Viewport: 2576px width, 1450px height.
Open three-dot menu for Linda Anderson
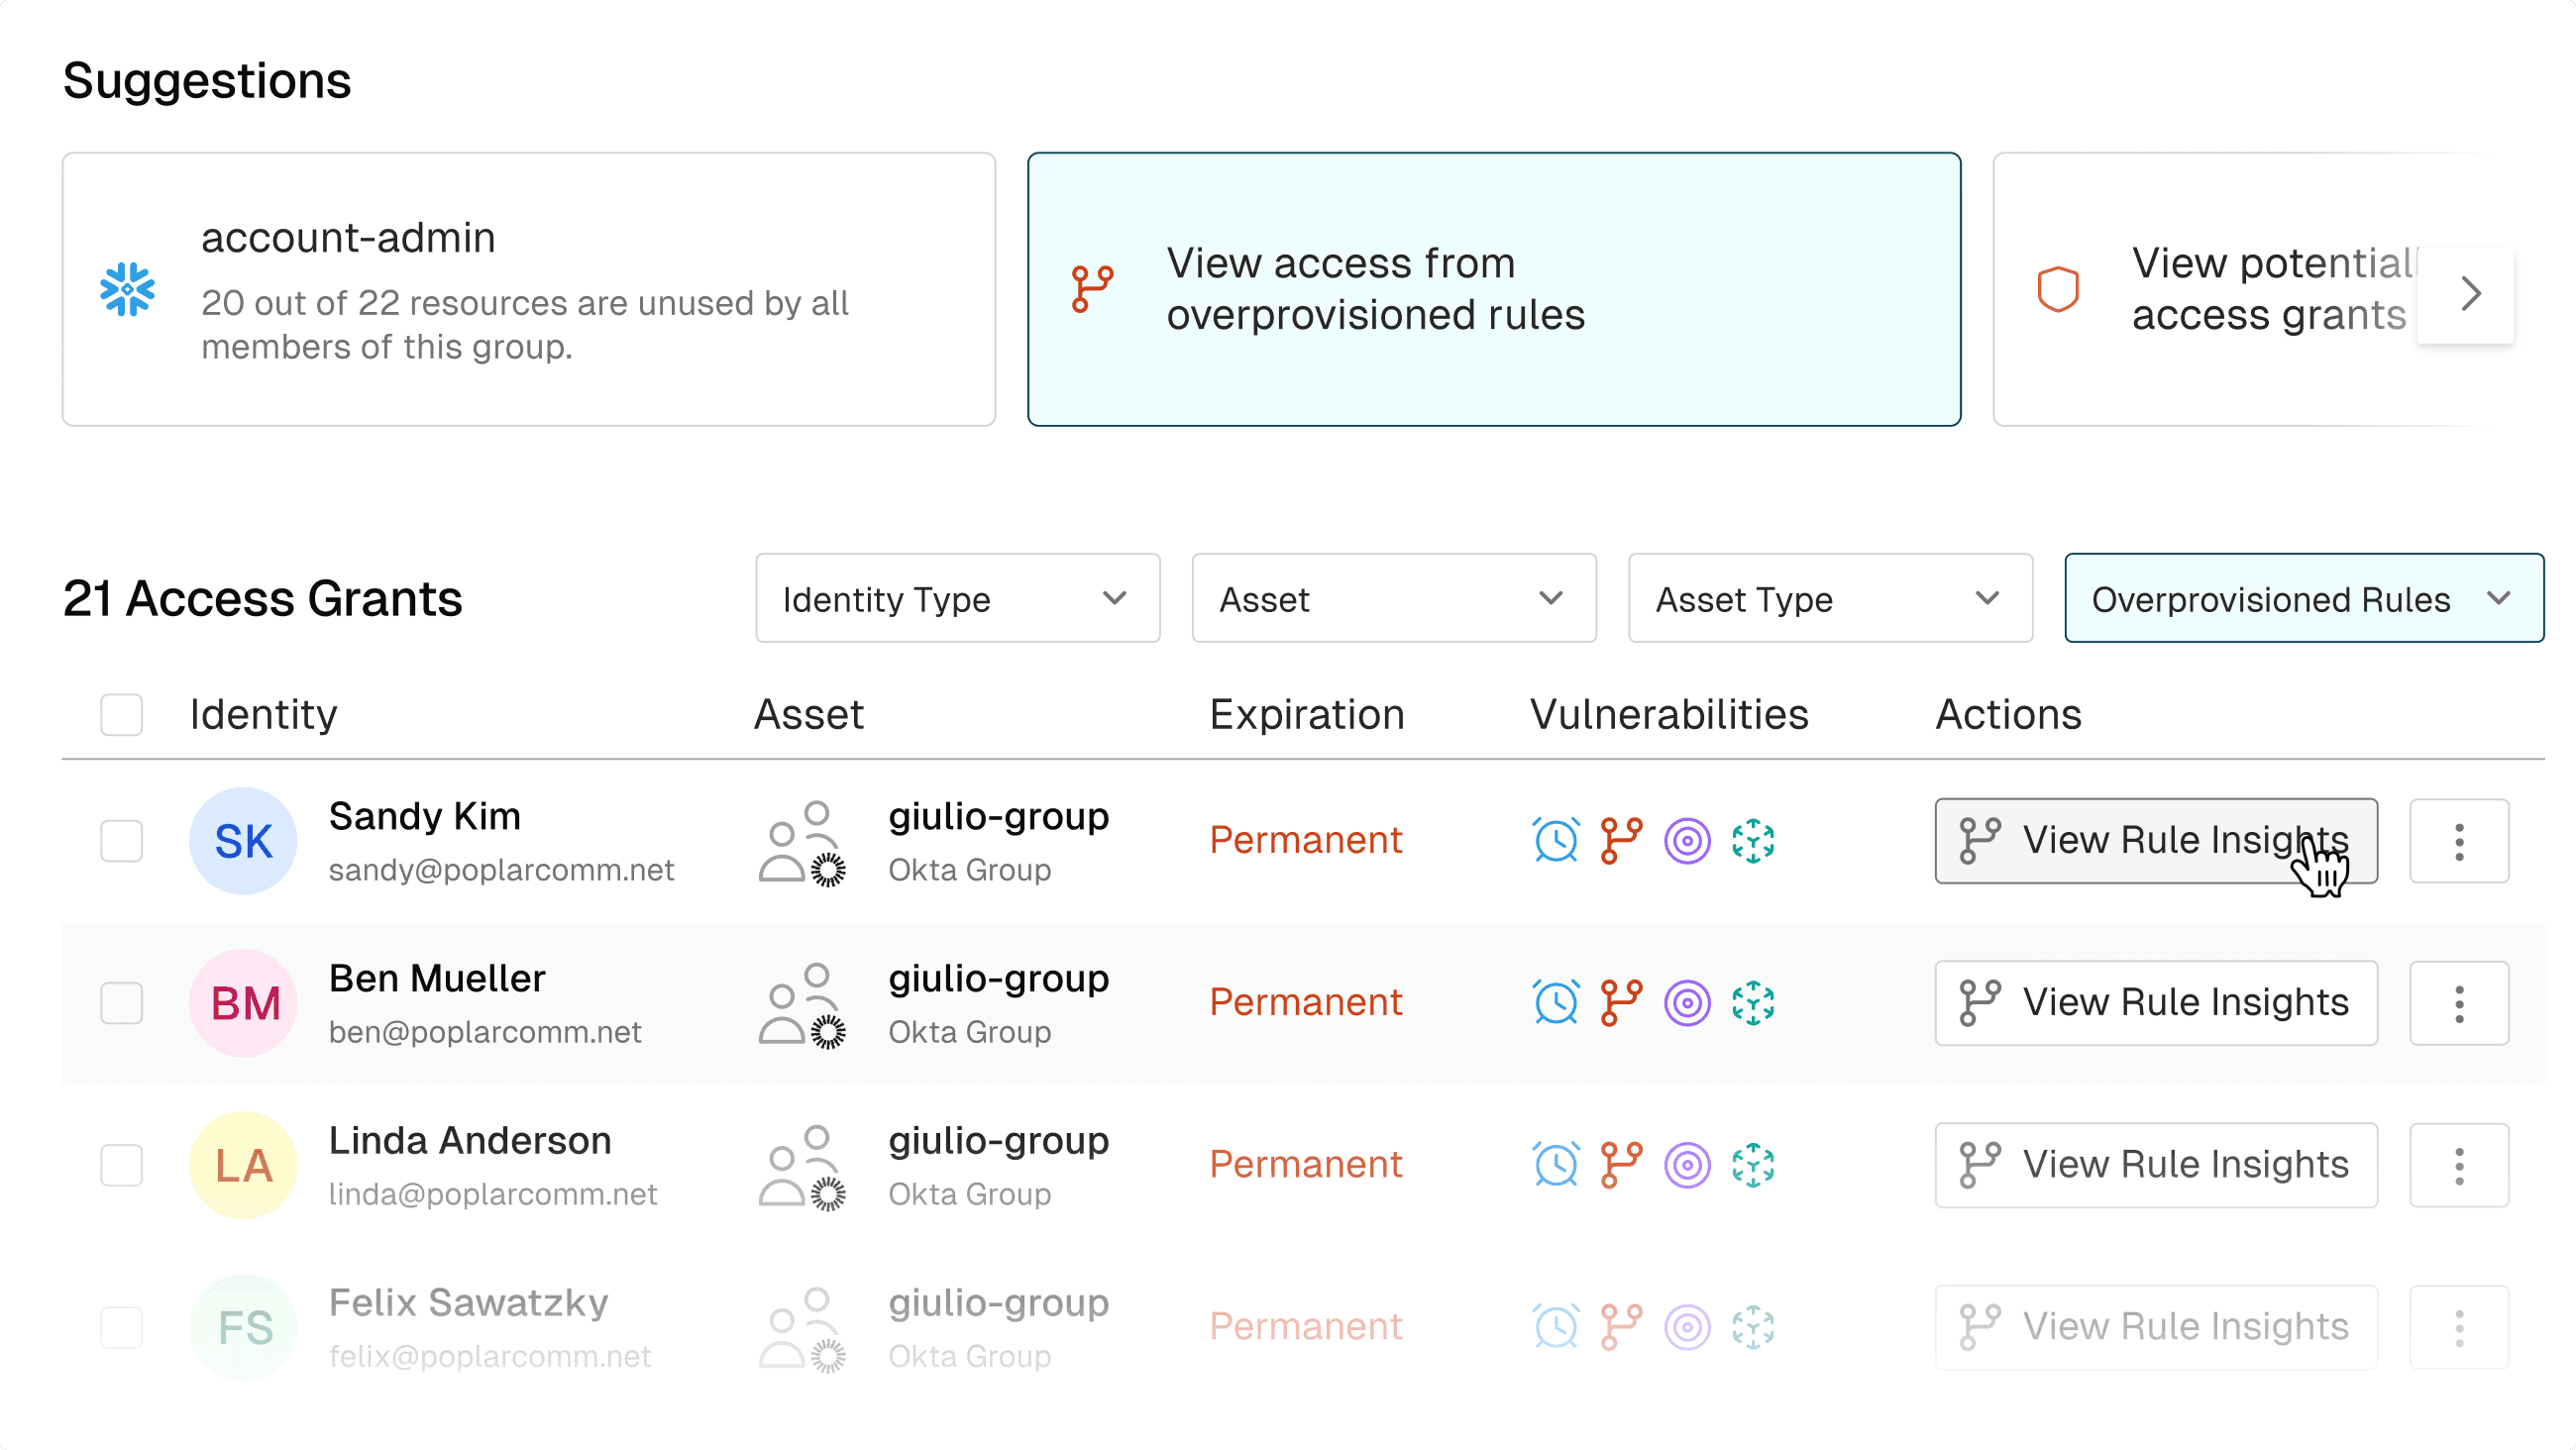click(2459, 1165)
